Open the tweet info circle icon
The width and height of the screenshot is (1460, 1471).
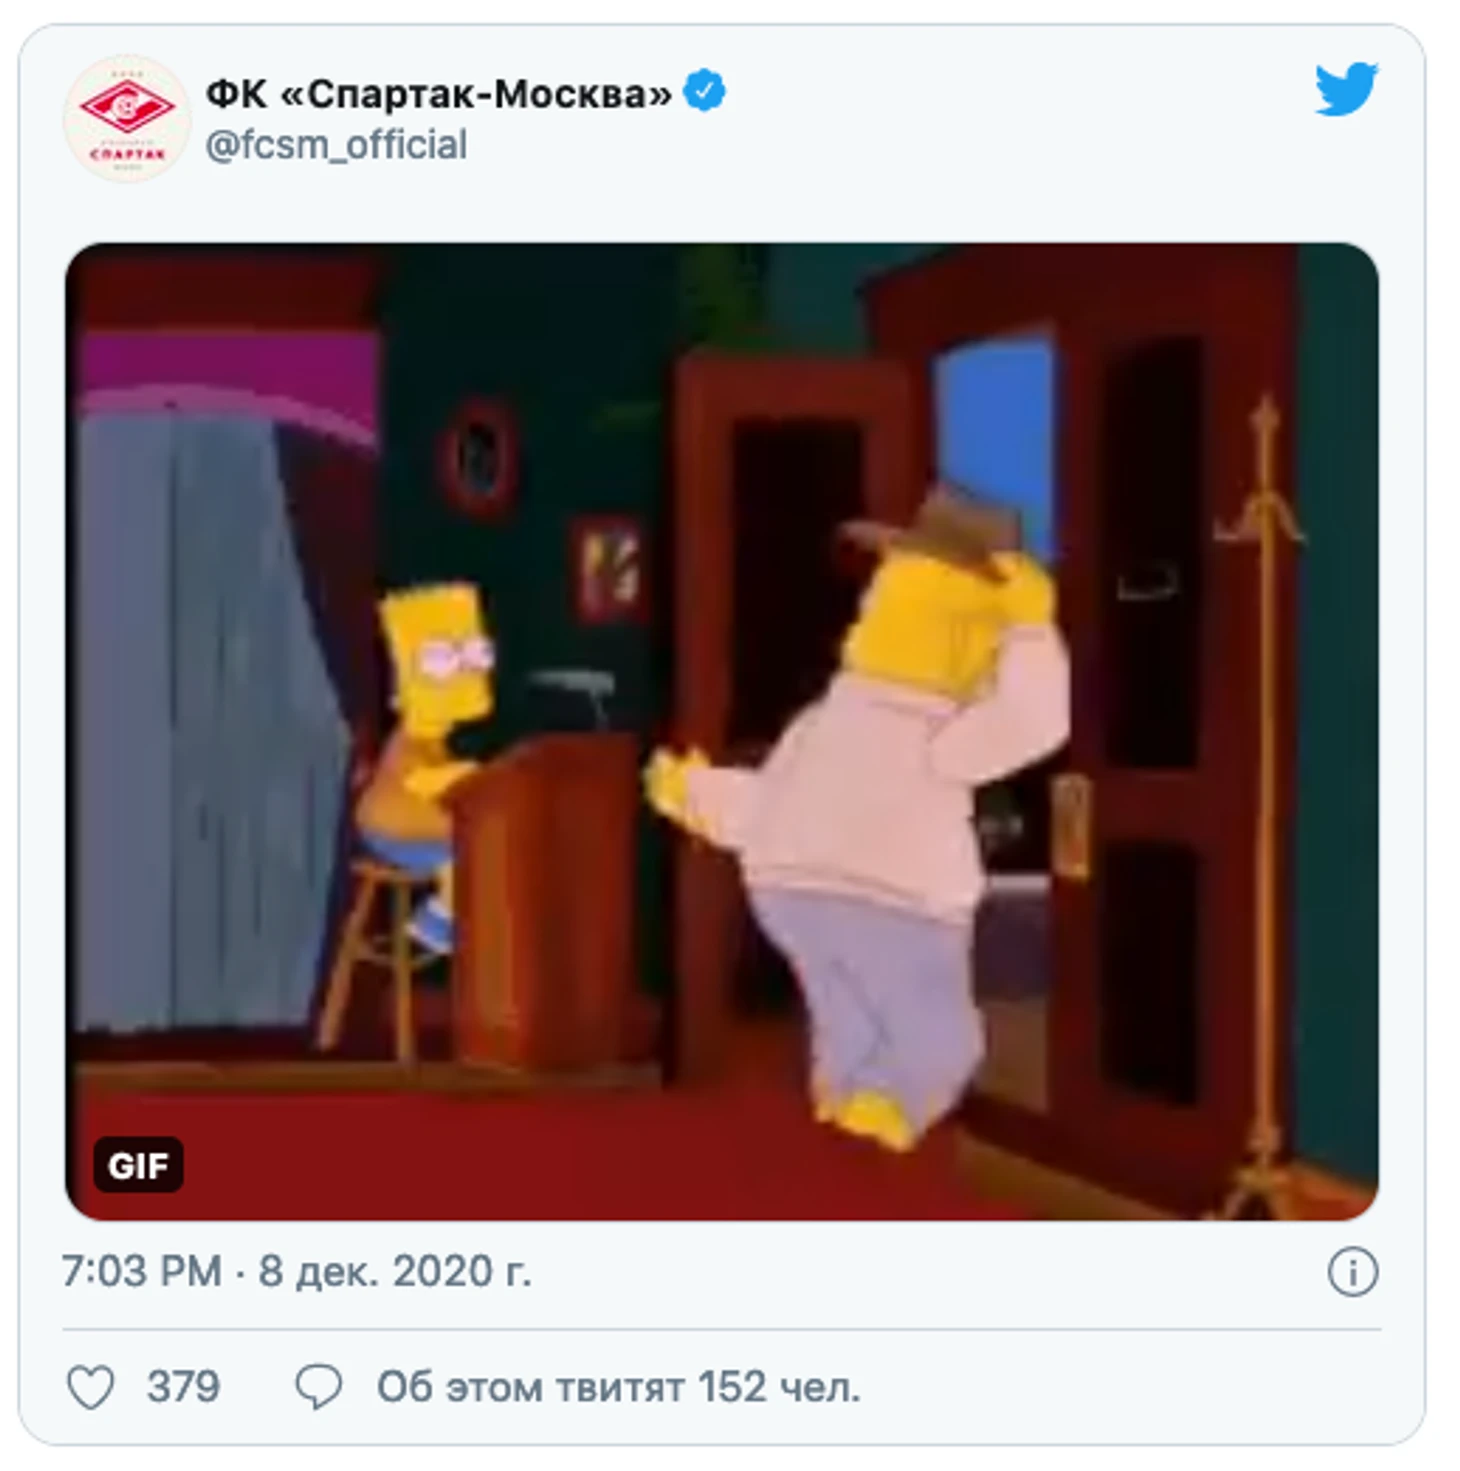1352,1272
